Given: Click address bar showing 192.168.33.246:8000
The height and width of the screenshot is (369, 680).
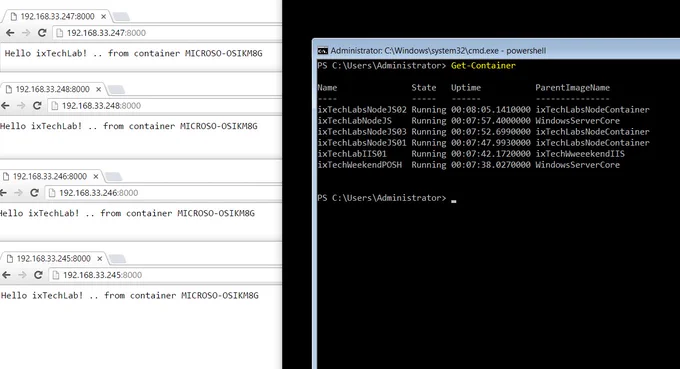Looking at the screenshot, I should (163, 193).
